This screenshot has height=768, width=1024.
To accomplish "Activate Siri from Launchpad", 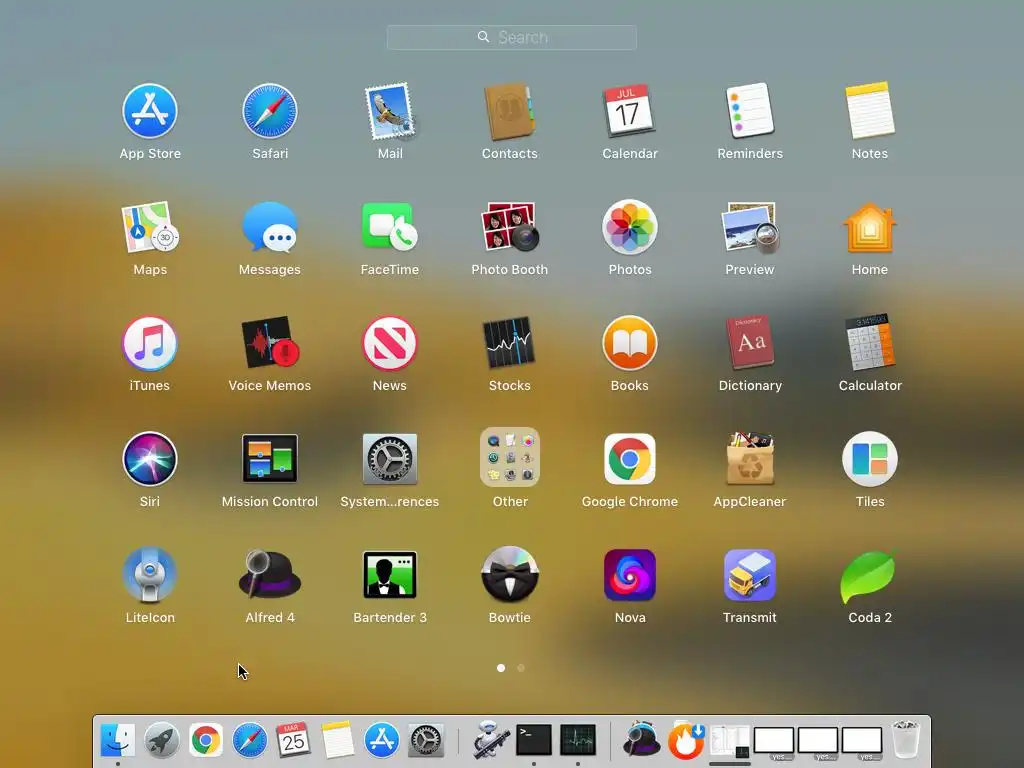I will 150,459.
